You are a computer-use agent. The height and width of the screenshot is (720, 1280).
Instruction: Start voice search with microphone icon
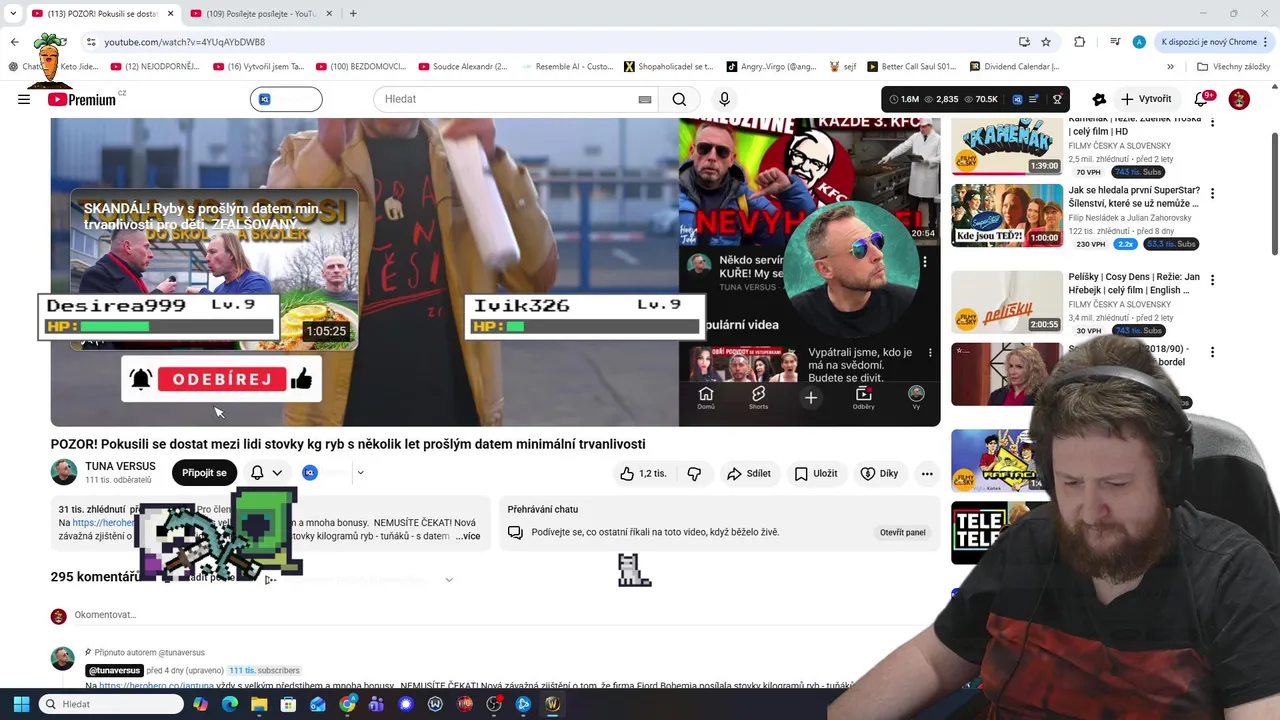pos(725,99)
